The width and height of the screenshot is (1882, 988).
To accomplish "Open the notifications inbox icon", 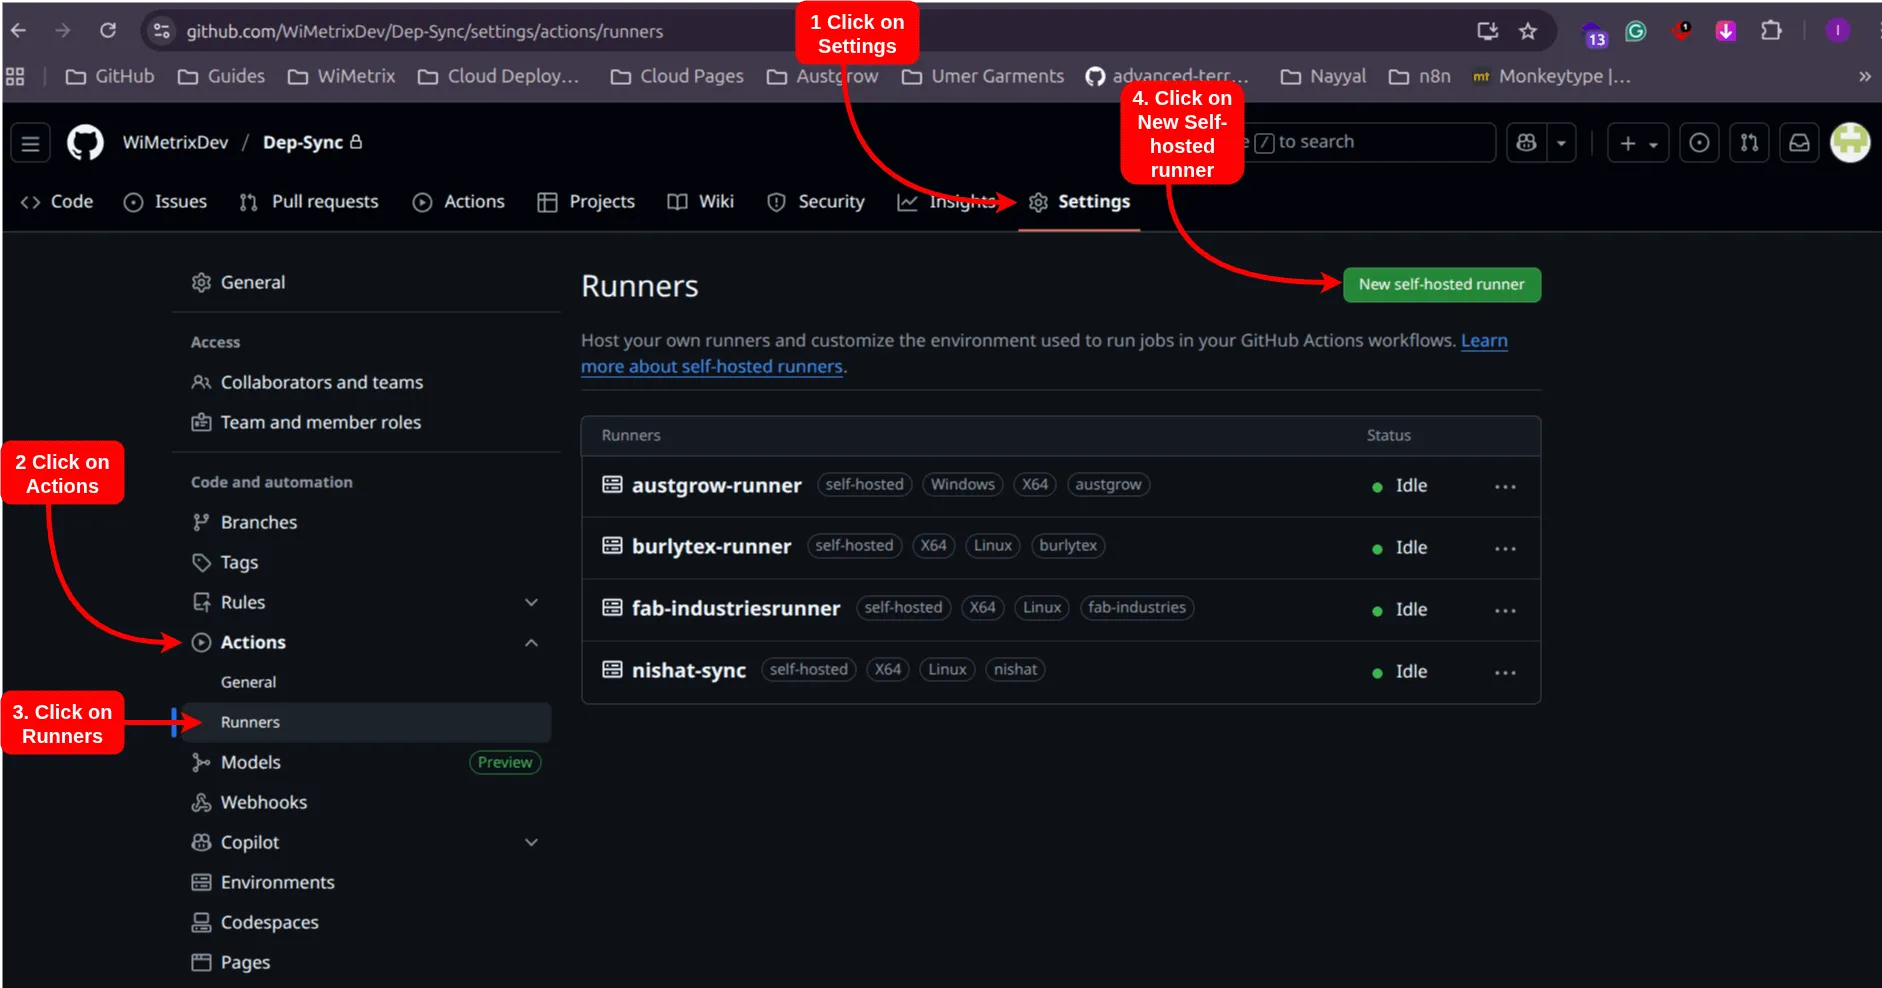I will coord(1799,142).
